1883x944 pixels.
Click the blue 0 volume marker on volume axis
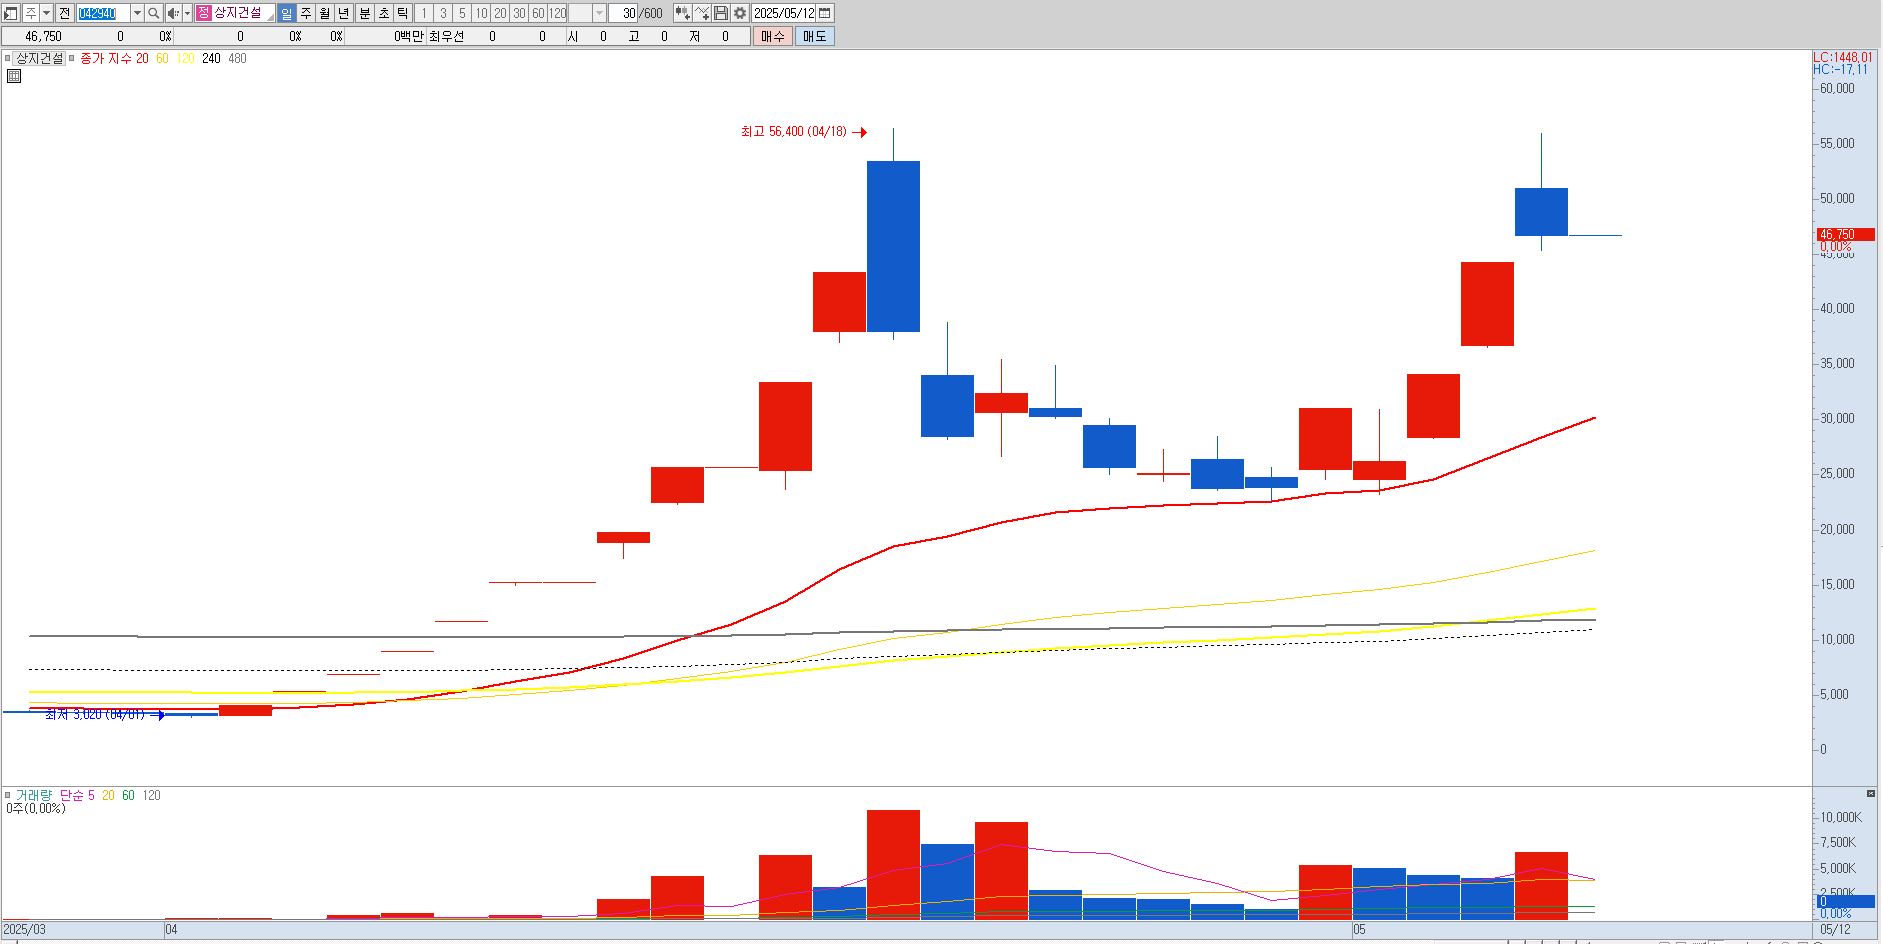click(x=1844, y=901)
